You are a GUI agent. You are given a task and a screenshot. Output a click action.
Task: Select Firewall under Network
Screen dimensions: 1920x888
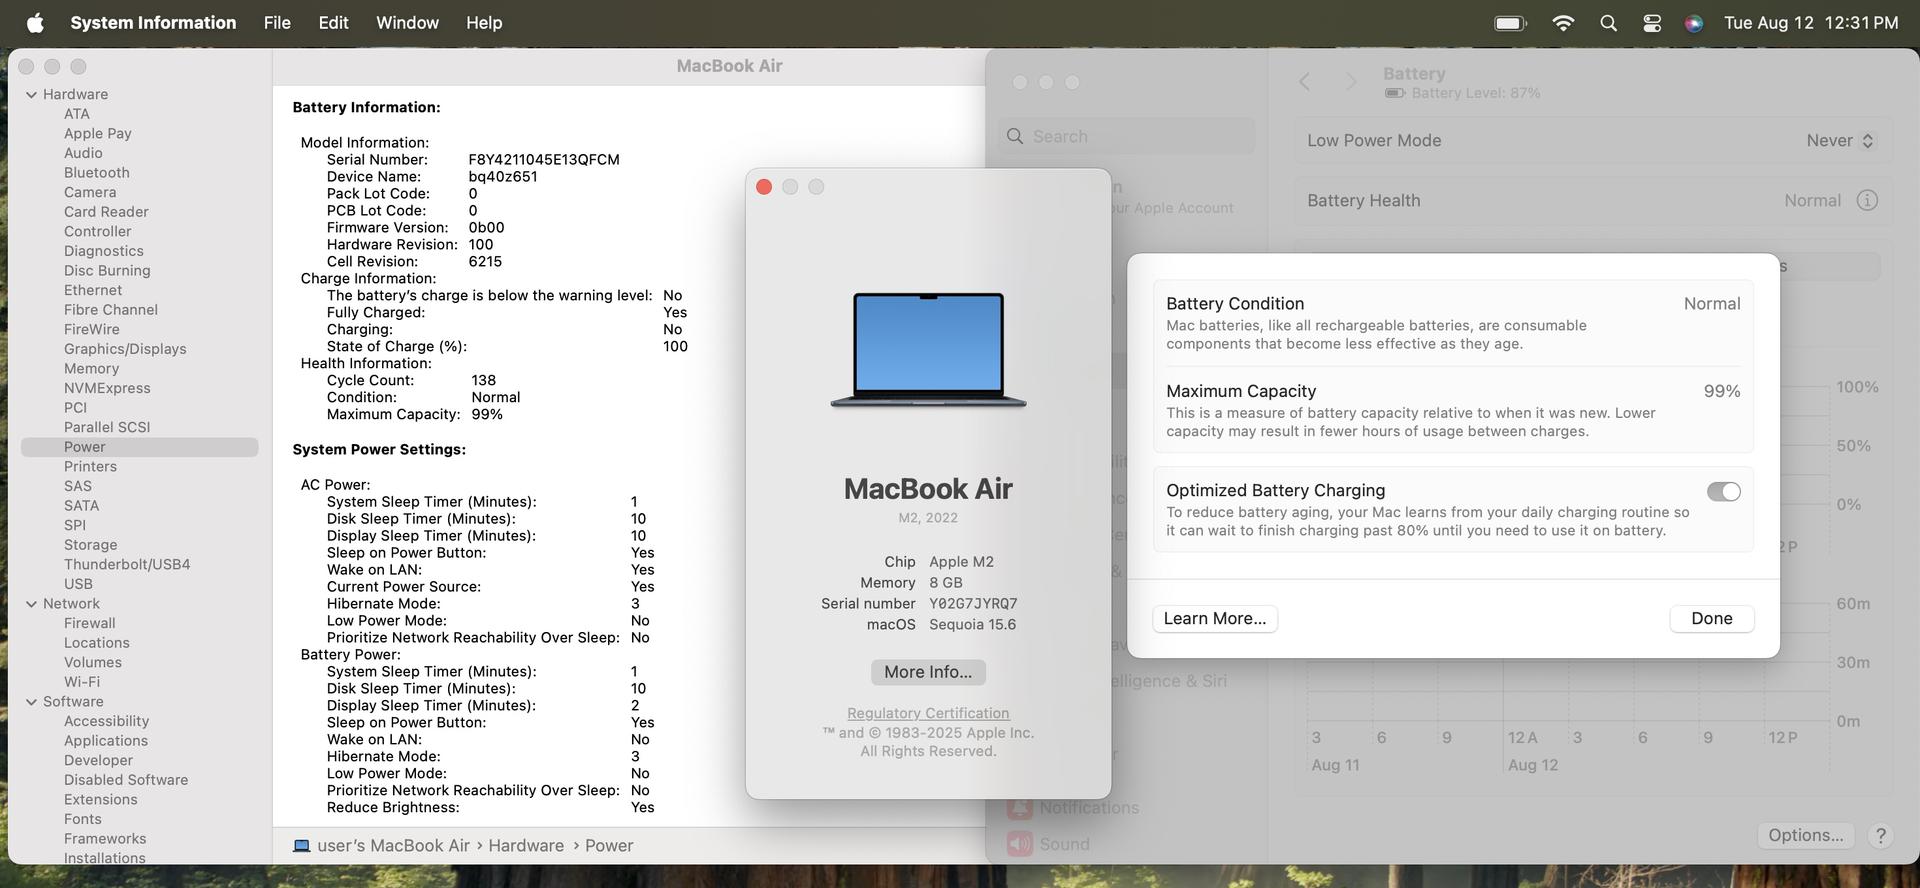(x=90, y=623)
